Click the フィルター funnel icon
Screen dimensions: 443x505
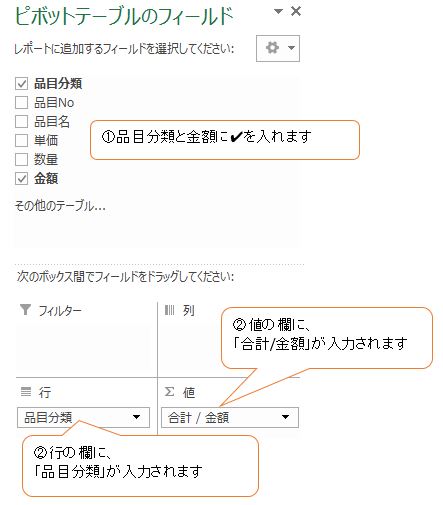[25, 310]
